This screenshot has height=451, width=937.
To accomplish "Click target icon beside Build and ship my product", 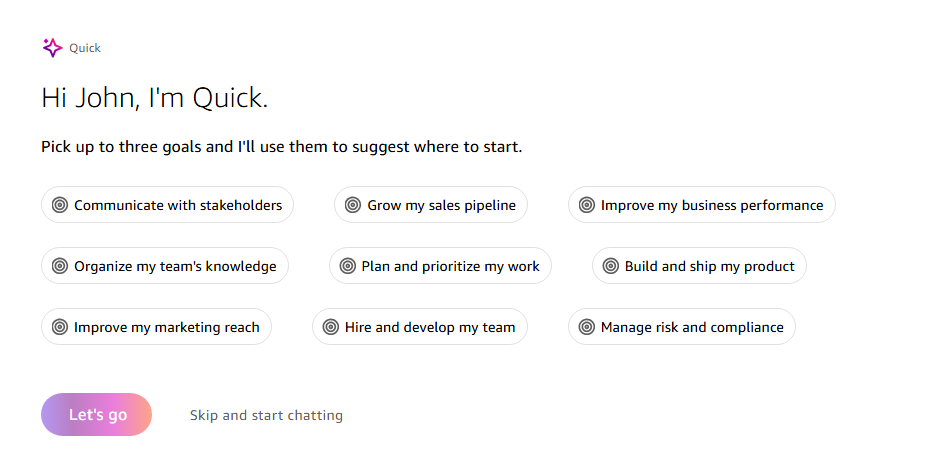I will pos(611,266).
